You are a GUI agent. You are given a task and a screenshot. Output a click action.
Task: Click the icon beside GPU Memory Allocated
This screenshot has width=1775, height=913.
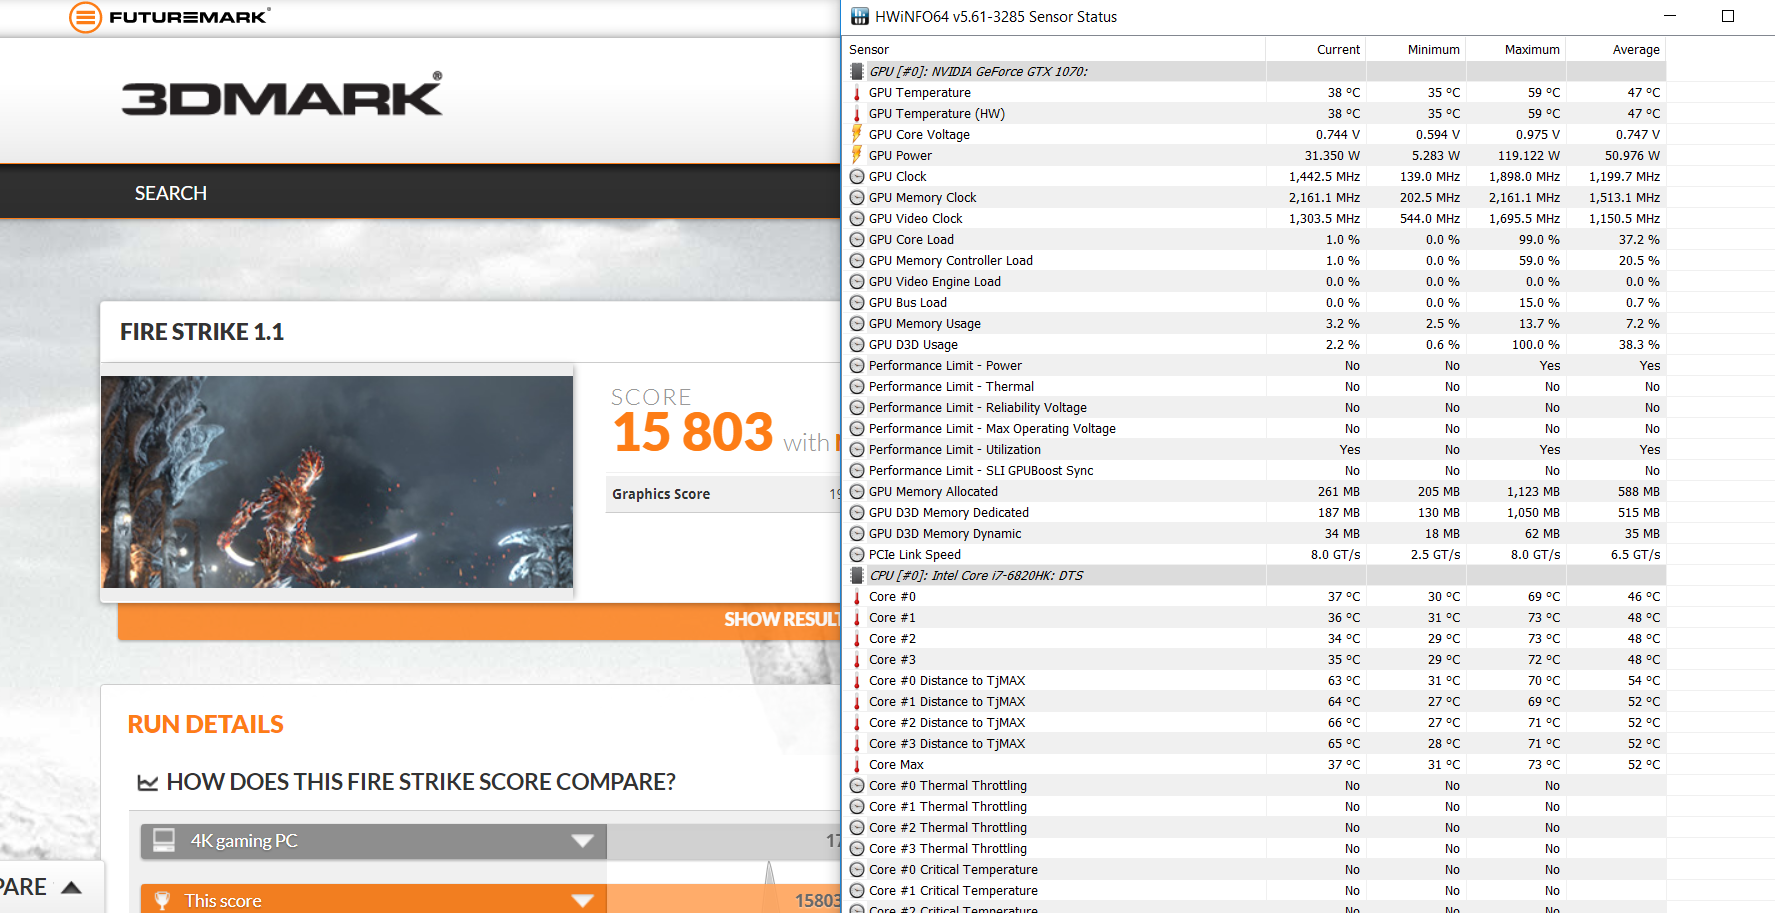click(x=857, y=491)
